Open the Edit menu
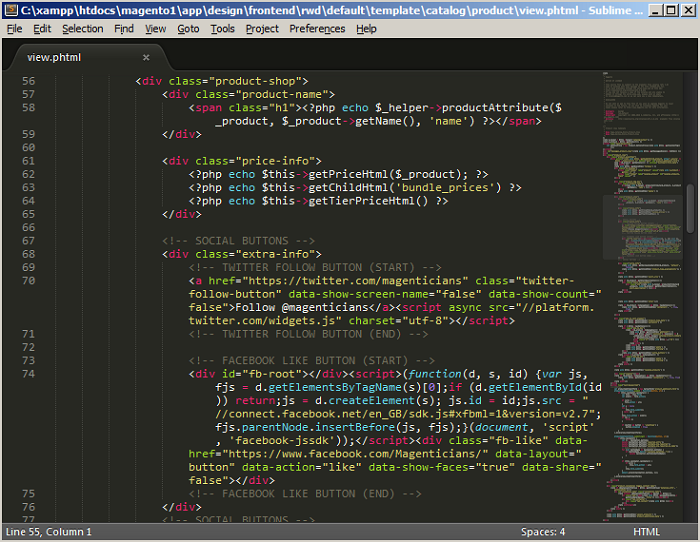The height and width of the screenshot is (542, 700). [42, 29]
